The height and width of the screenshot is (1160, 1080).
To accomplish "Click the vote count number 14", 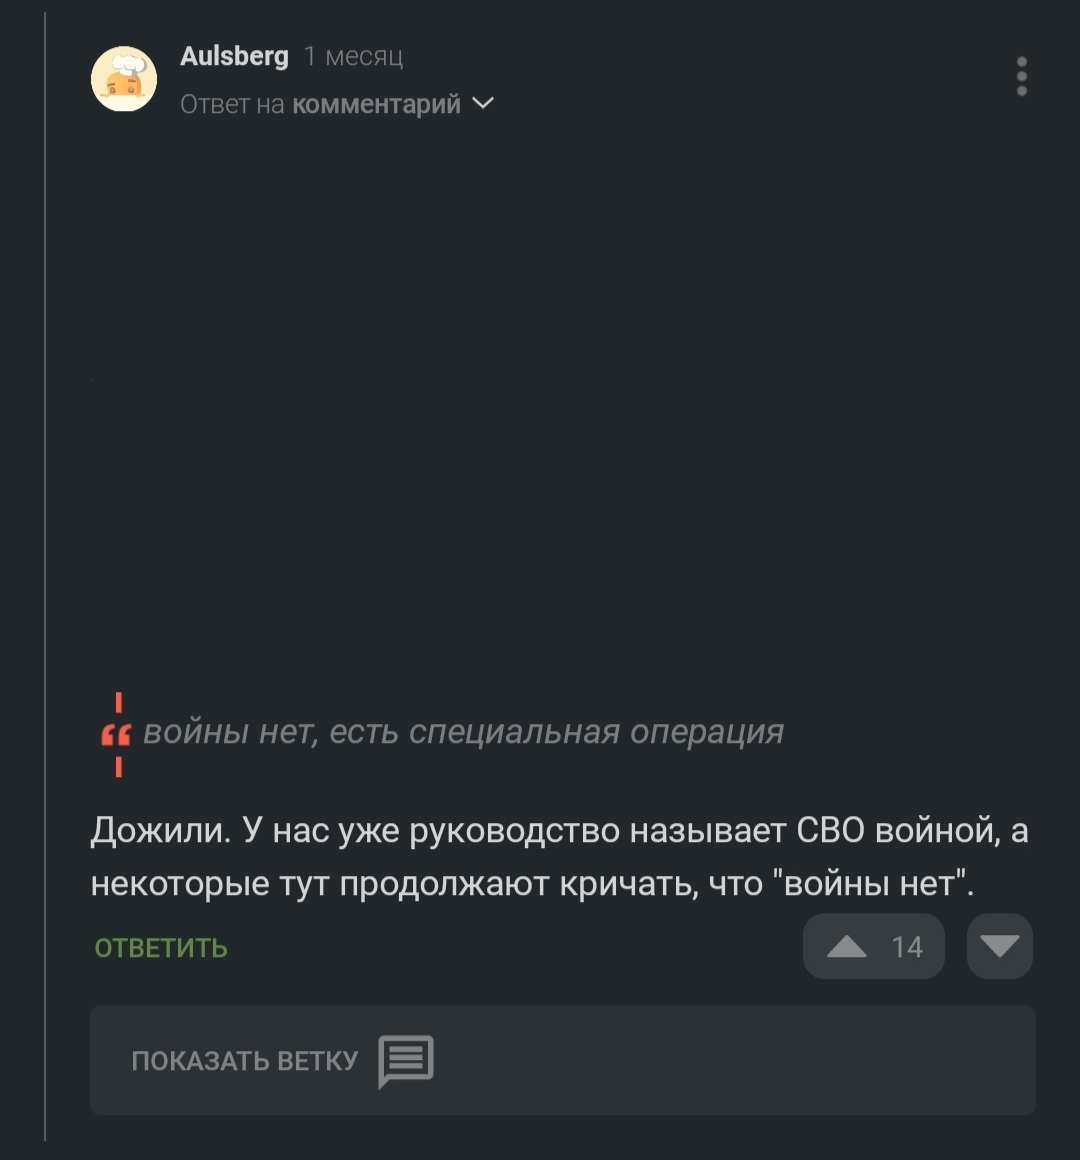I will pos(907,947).
